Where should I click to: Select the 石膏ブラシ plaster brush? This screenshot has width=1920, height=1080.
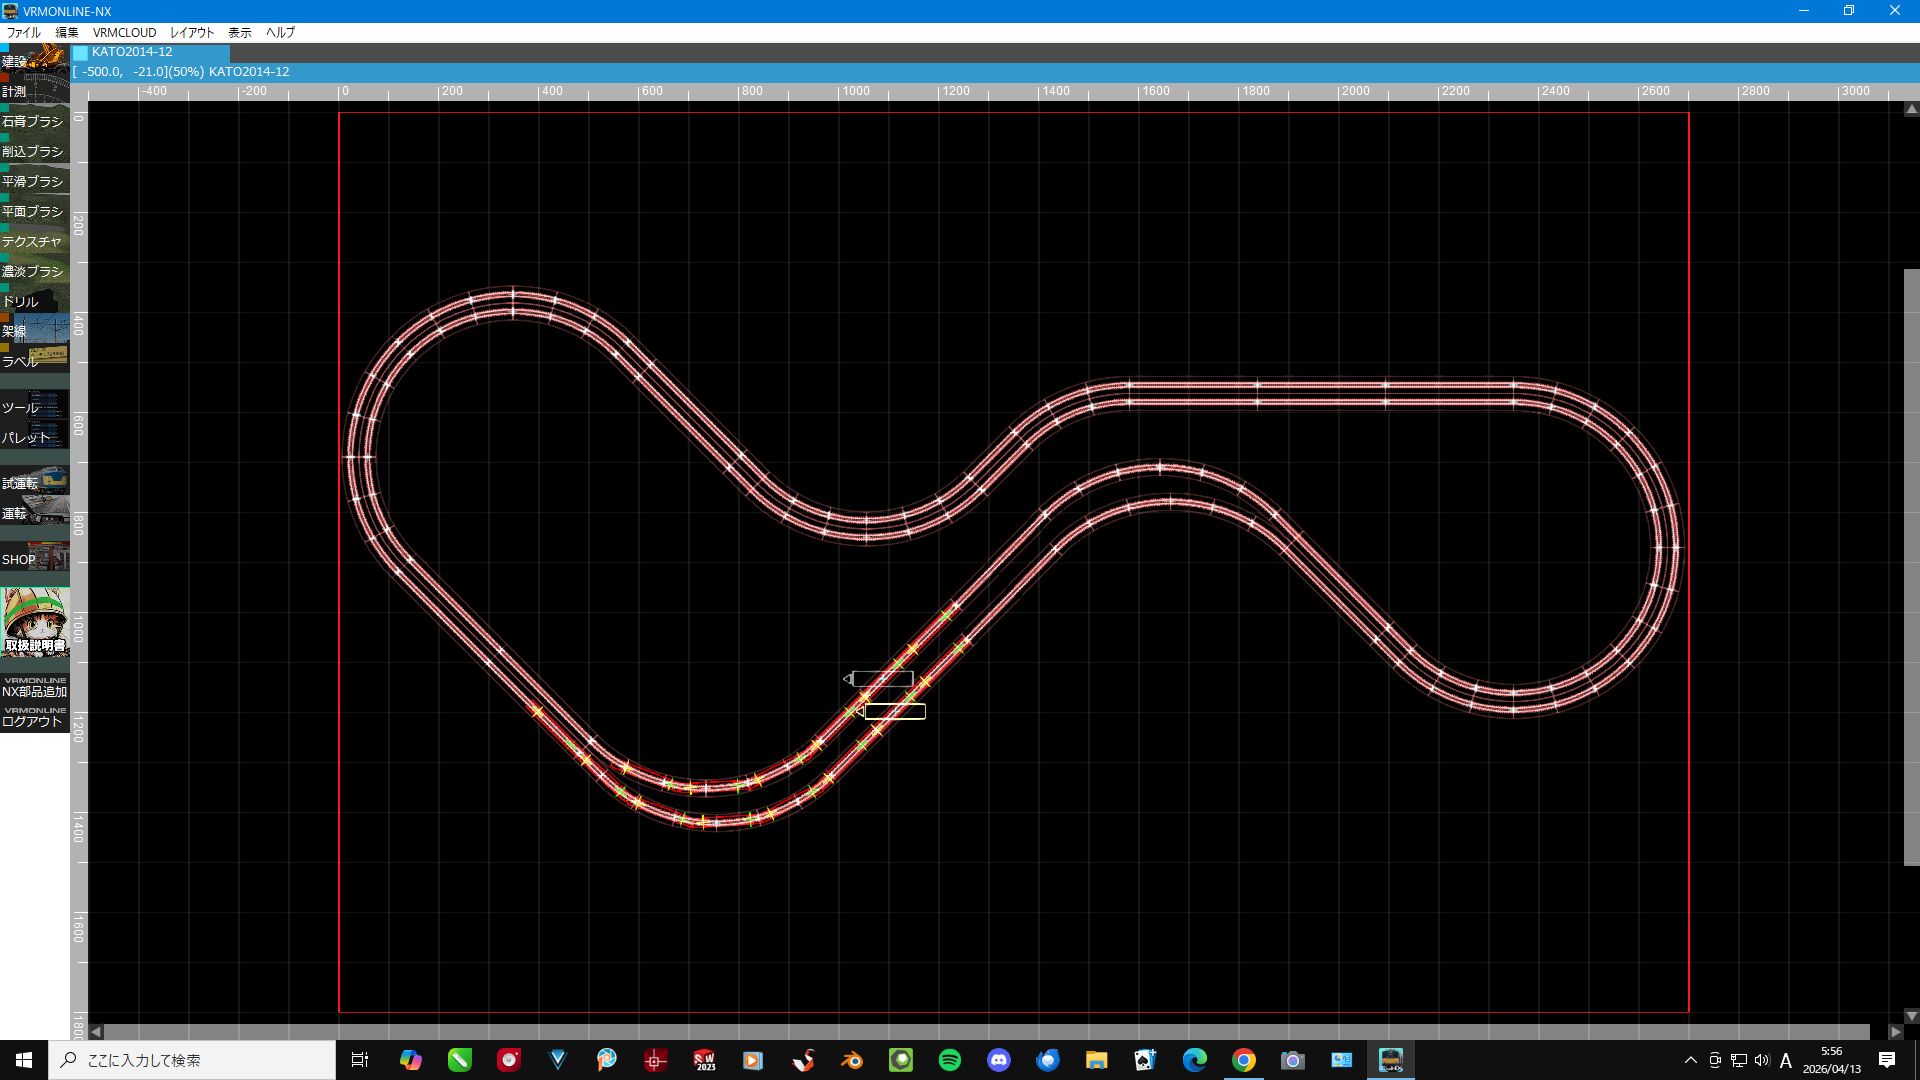[35, 120]
